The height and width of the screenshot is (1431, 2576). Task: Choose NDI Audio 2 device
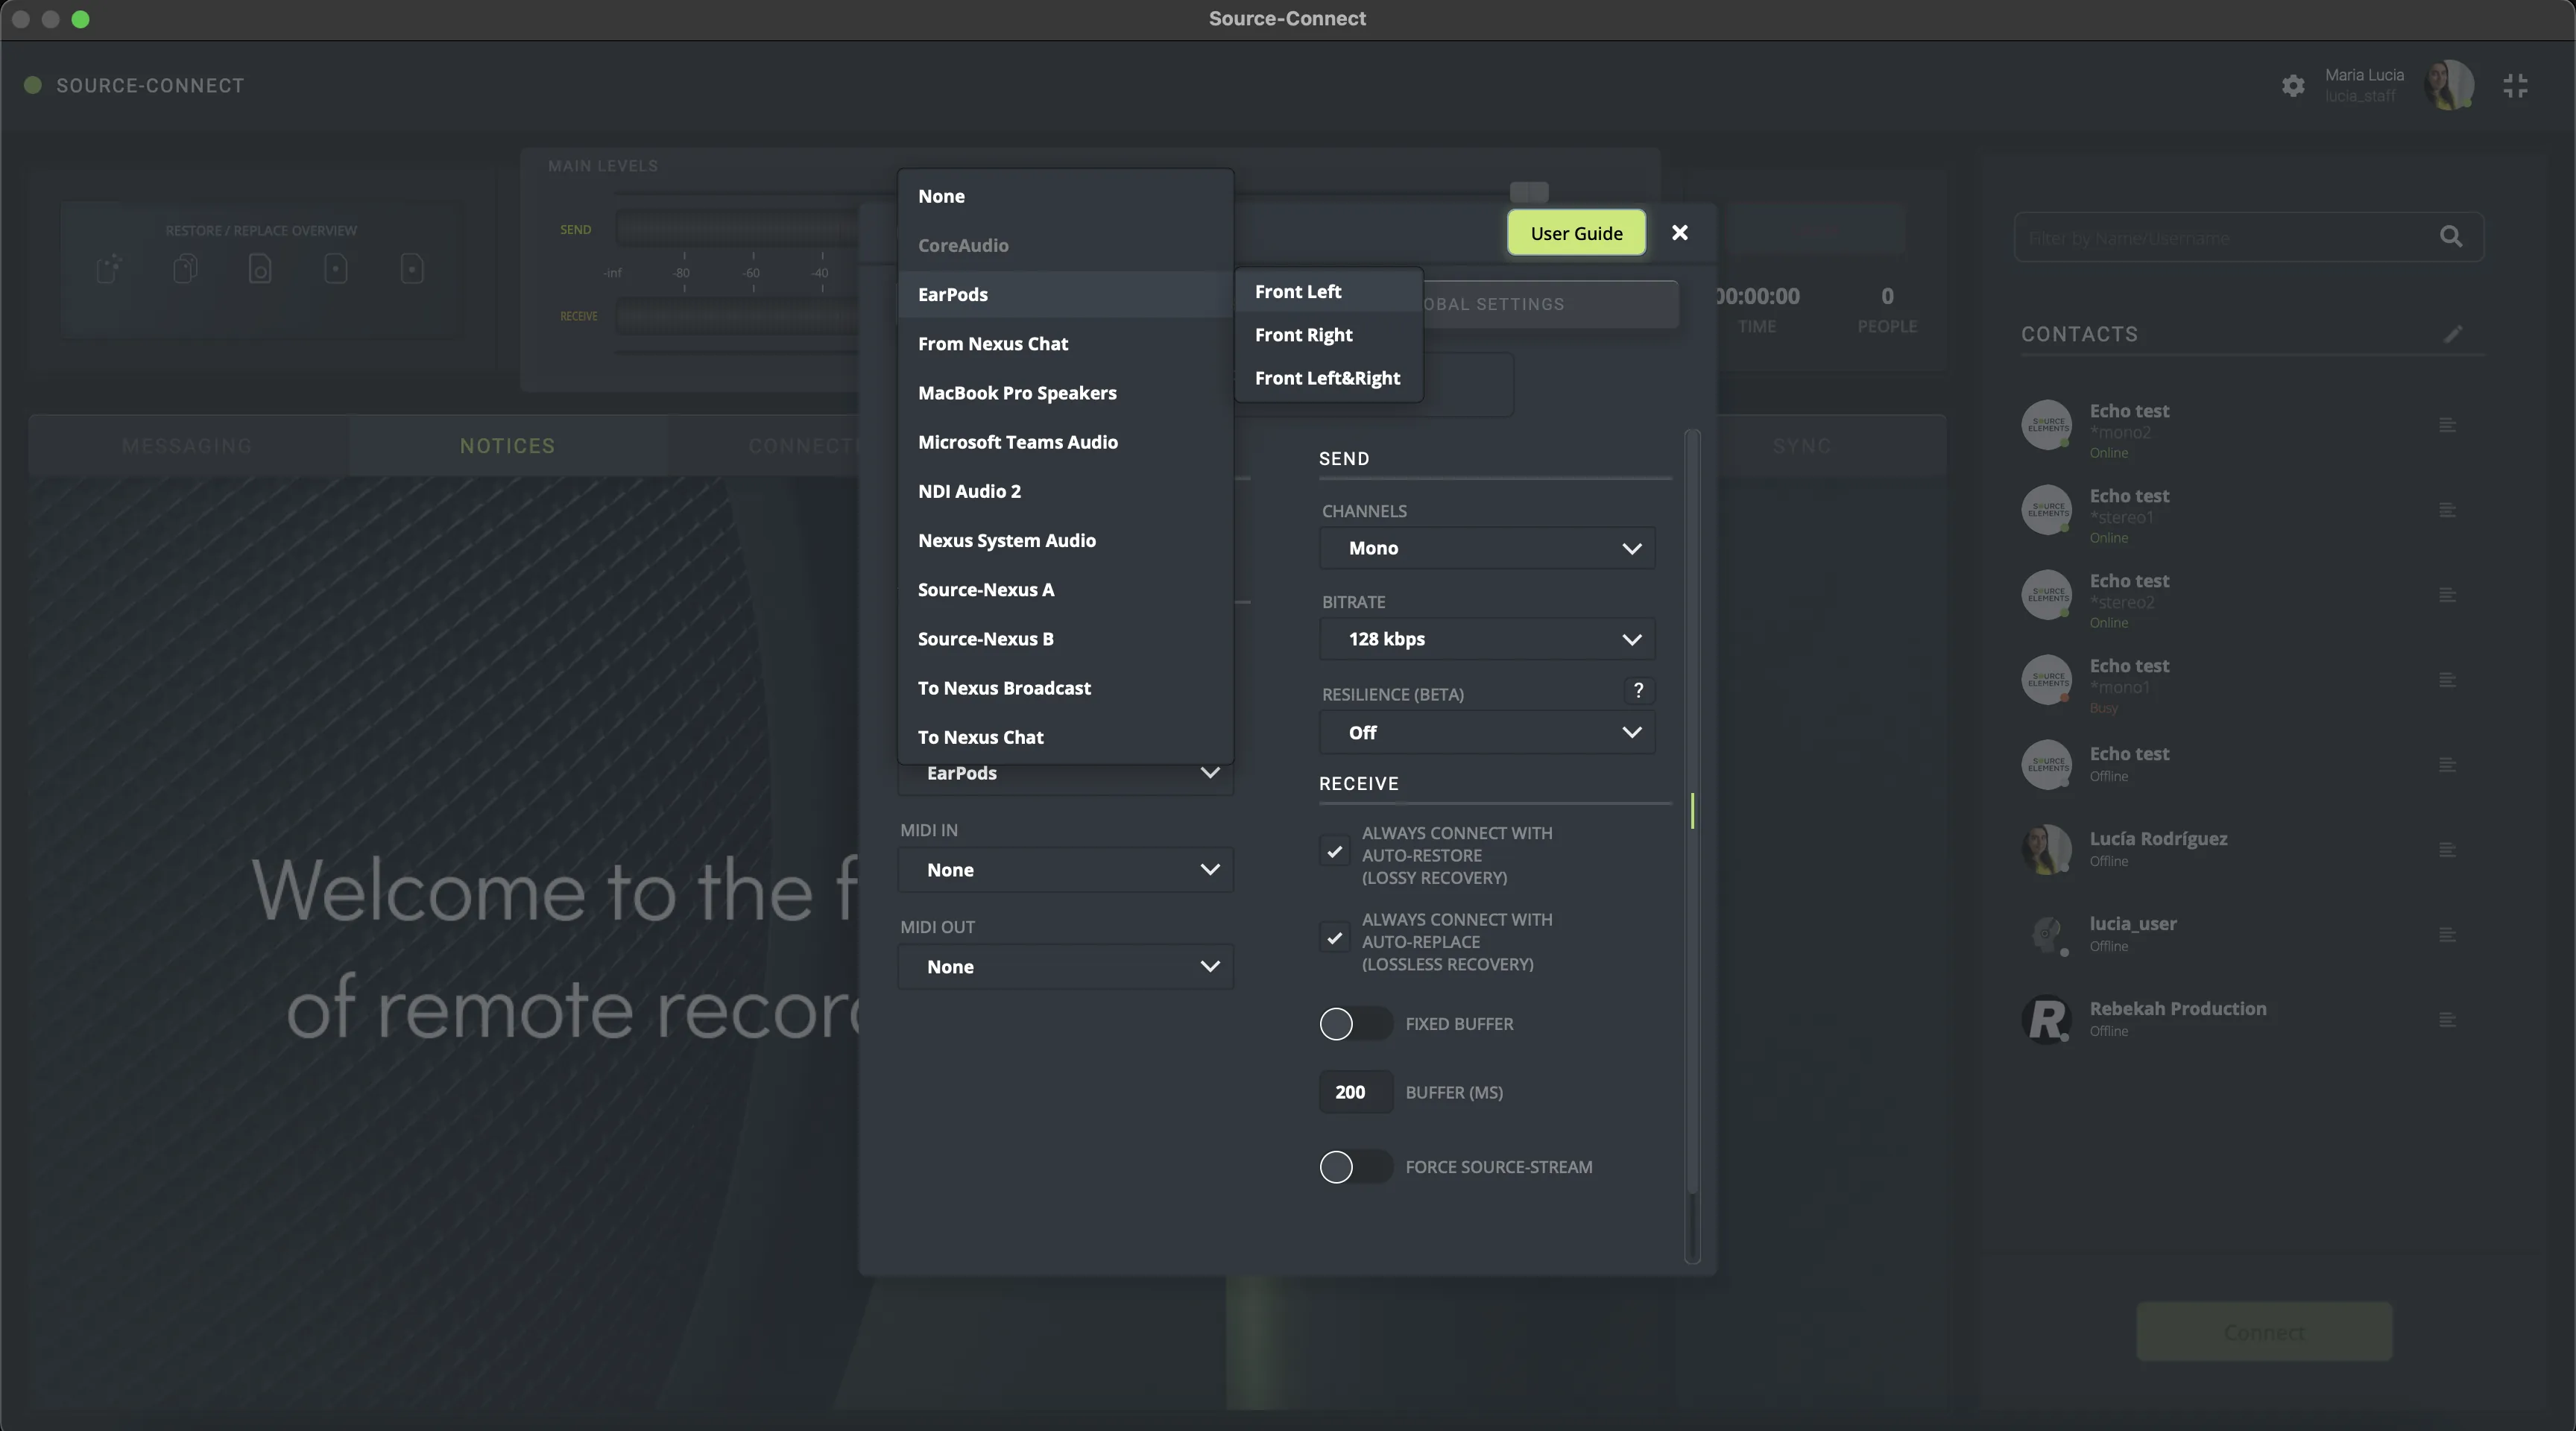click(x=1066, y=491)
